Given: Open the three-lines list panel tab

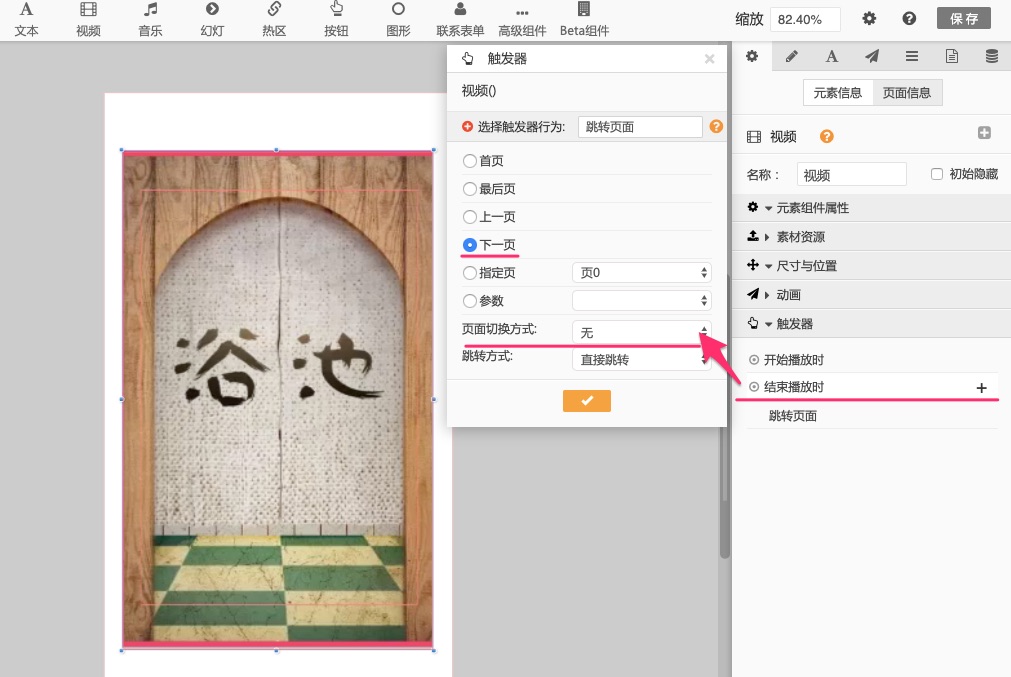Looking at the screenshot, I should coord(912,56).
